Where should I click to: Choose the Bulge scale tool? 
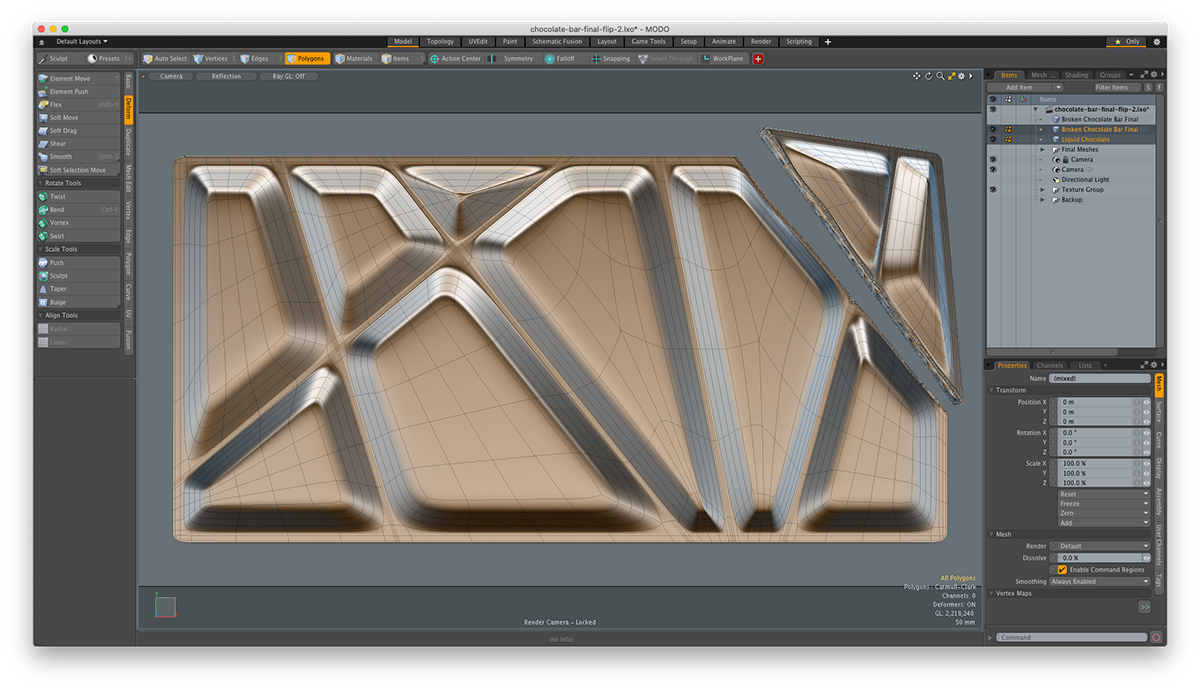pyautogui.click(x=57, y=302)
